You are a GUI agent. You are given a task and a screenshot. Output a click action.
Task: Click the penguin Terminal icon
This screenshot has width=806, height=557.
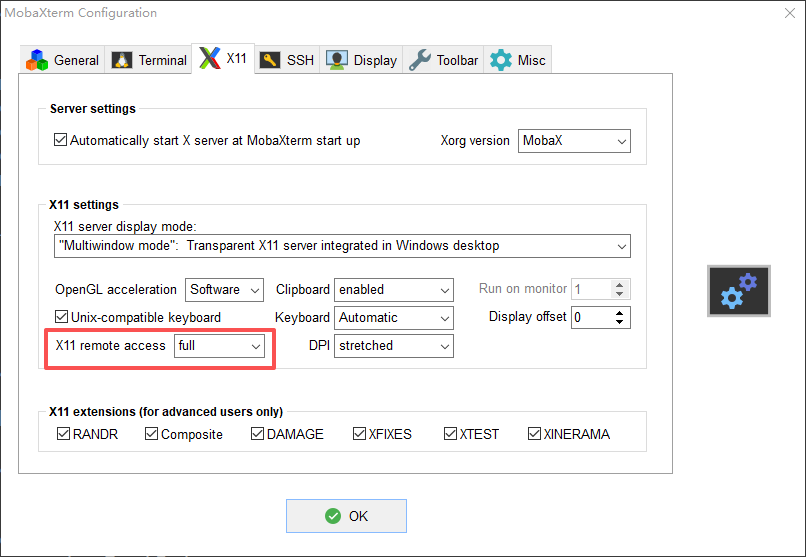tap(122, 60)
